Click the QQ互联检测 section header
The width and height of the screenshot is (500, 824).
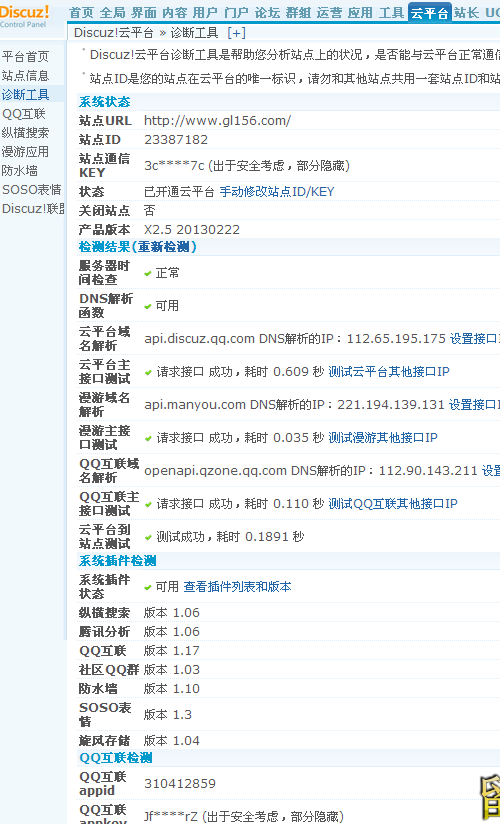116,758
